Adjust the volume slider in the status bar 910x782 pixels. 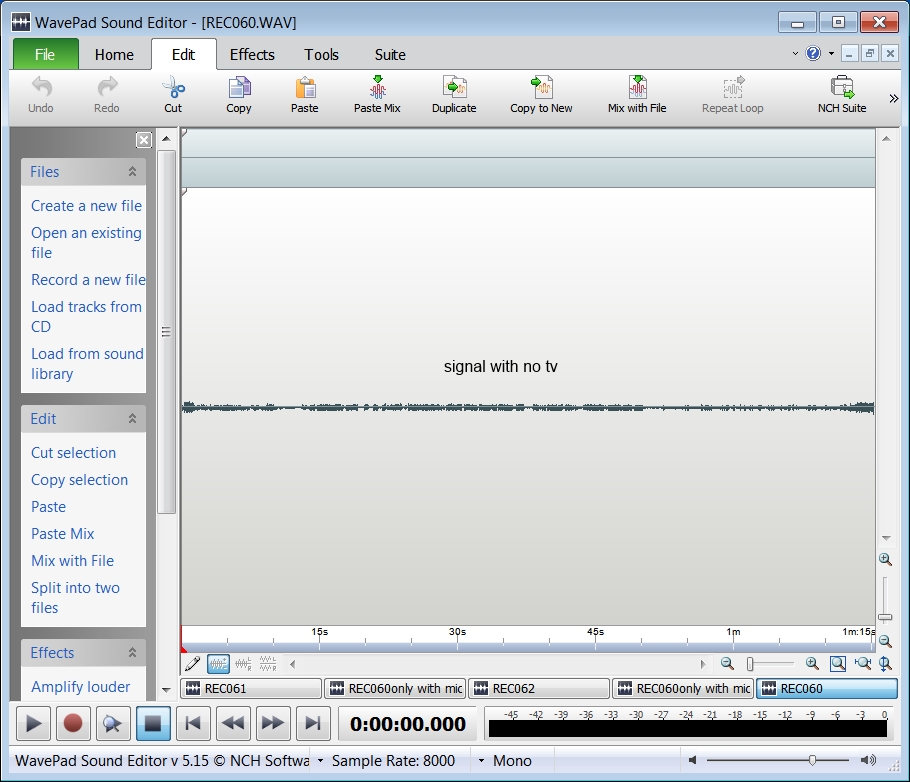812,761
